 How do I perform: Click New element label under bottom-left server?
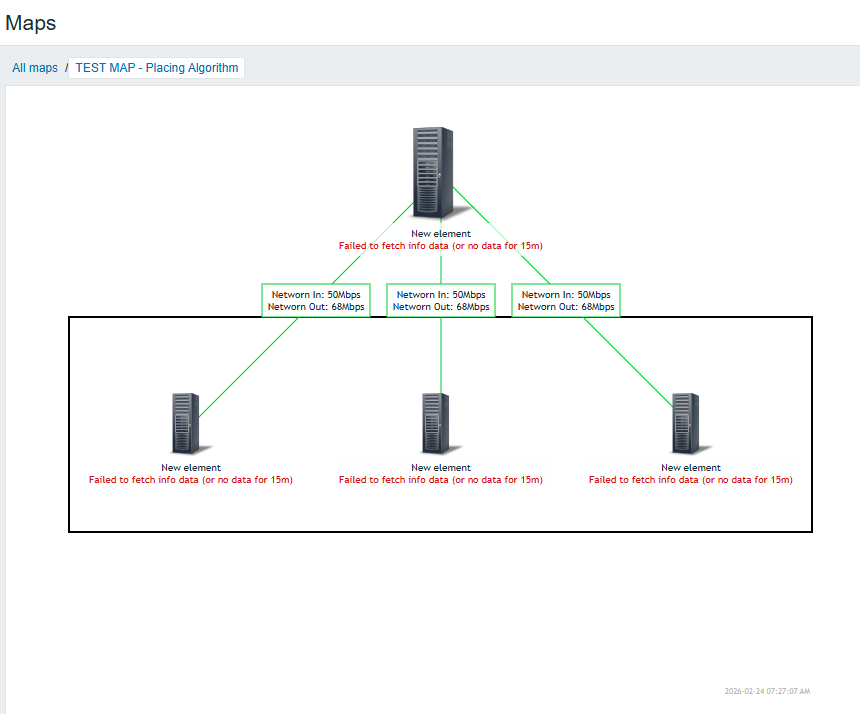coord(191,468)
